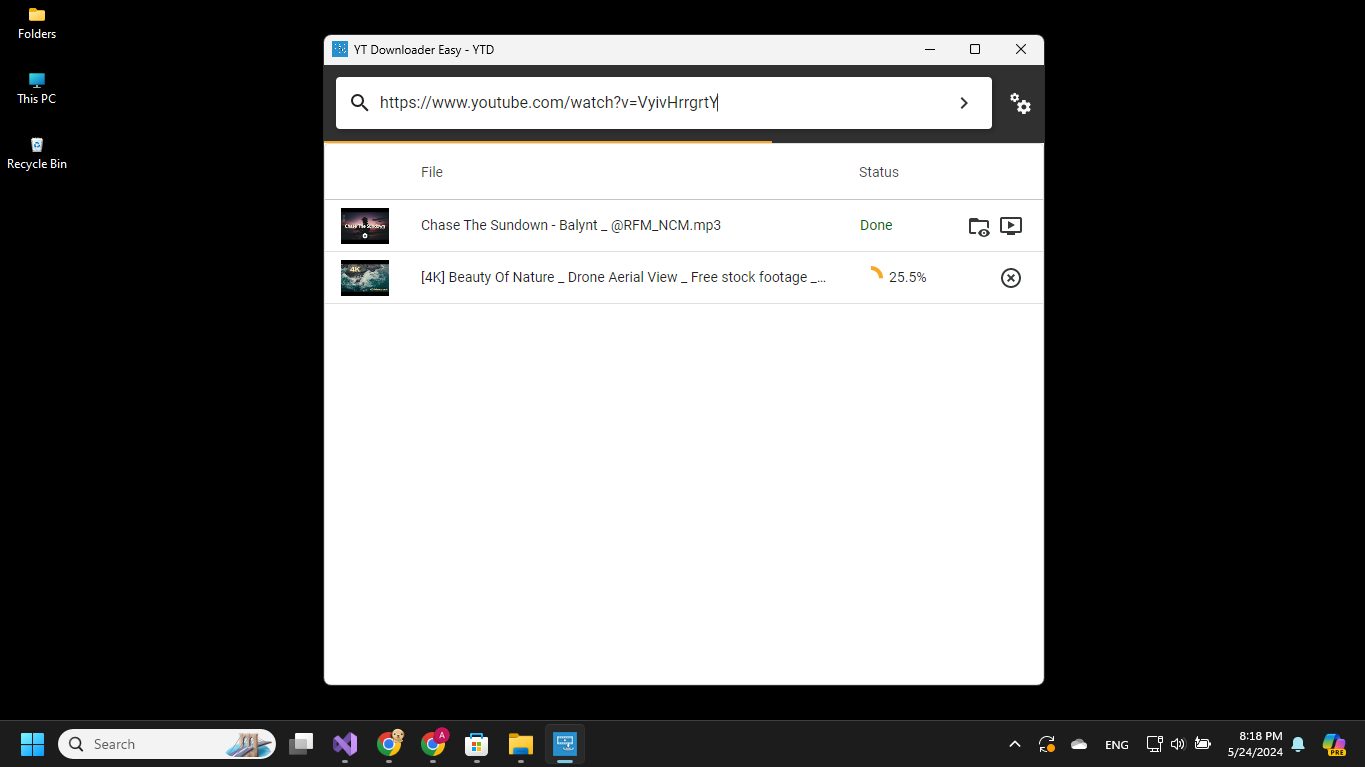The height and width of the screenshot is (767, 1365).
Task: Click ENG language indicator
Action: [x=1117, y=745]
